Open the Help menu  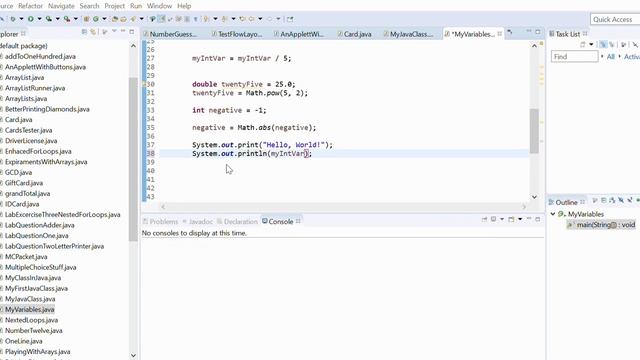(184, 6)
